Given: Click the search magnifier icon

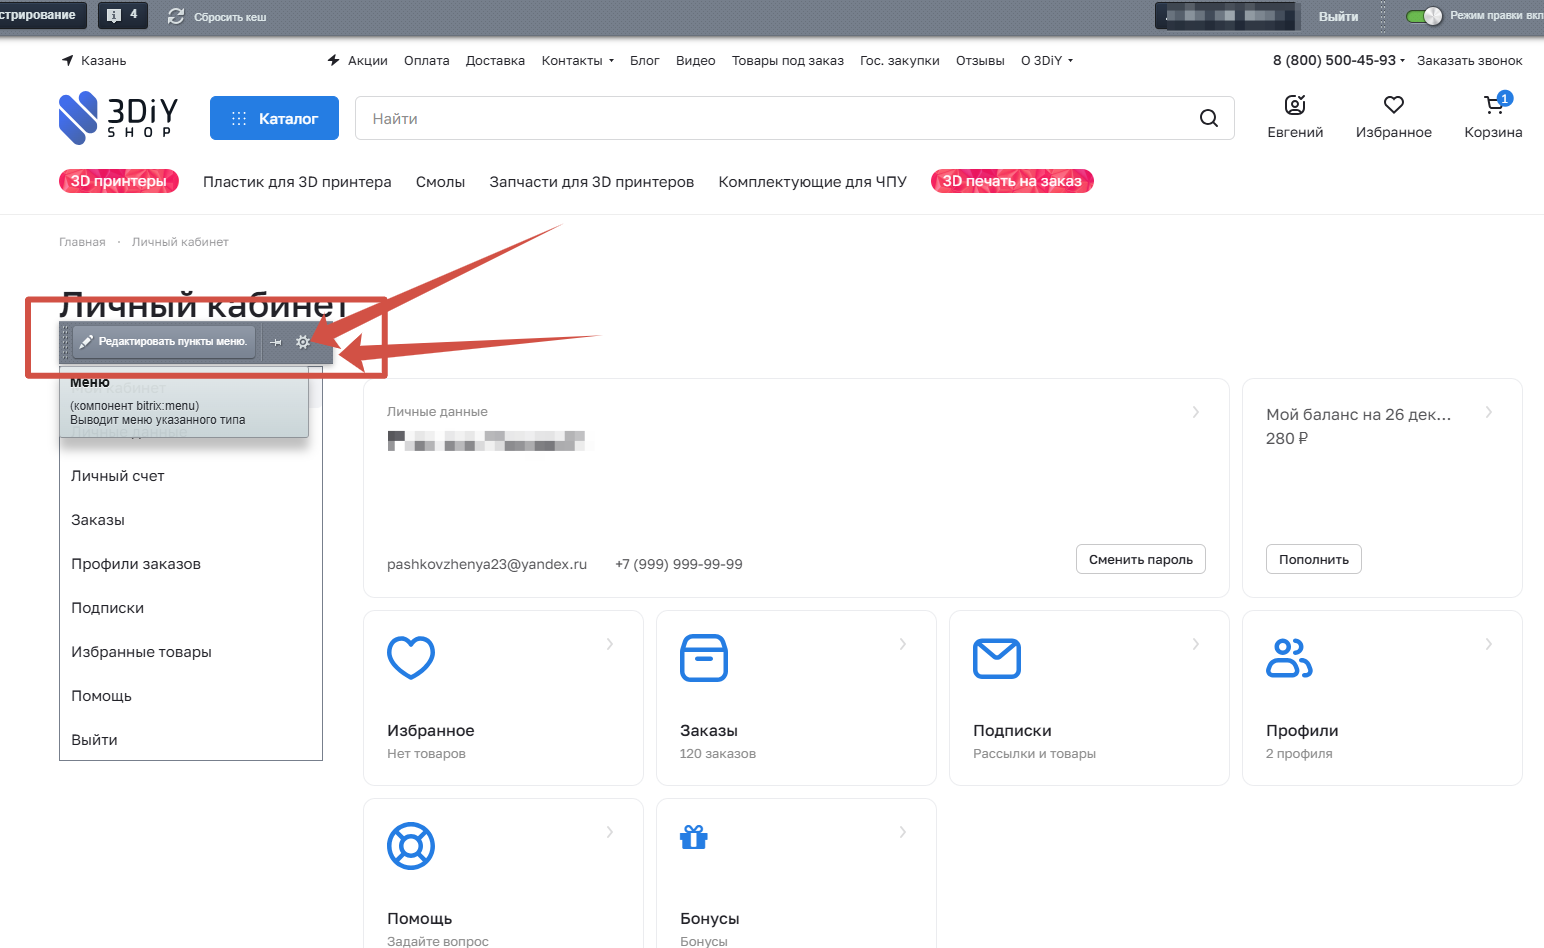Looking at the screenshot, I should point(1209,118).
